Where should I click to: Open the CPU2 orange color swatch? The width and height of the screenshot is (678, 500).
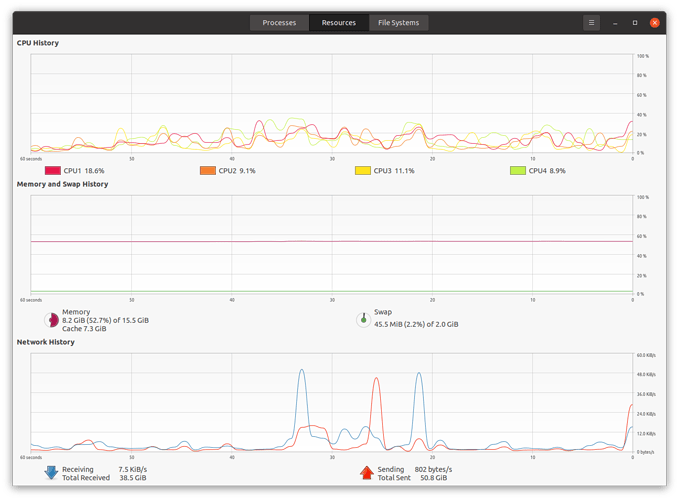208,170
